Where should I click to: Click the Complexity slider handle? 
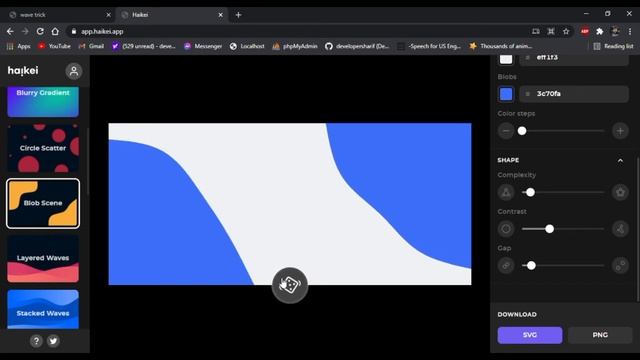530,192
